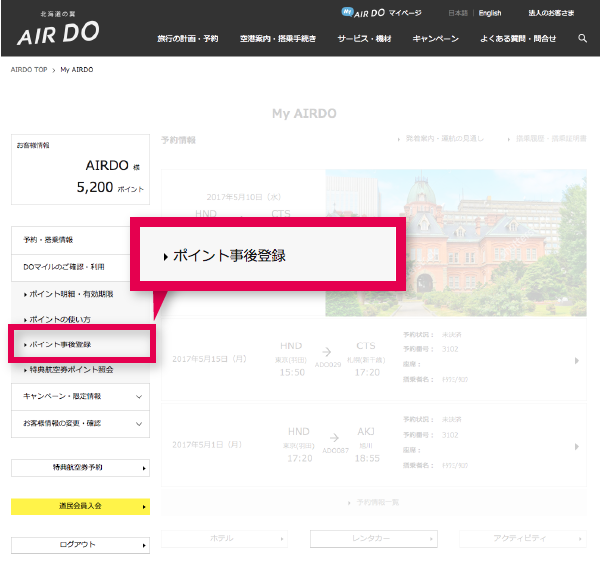Go to AIRDO TOP breadcrumb
This screenshot has width=600, height=566.
click(29, 70)
